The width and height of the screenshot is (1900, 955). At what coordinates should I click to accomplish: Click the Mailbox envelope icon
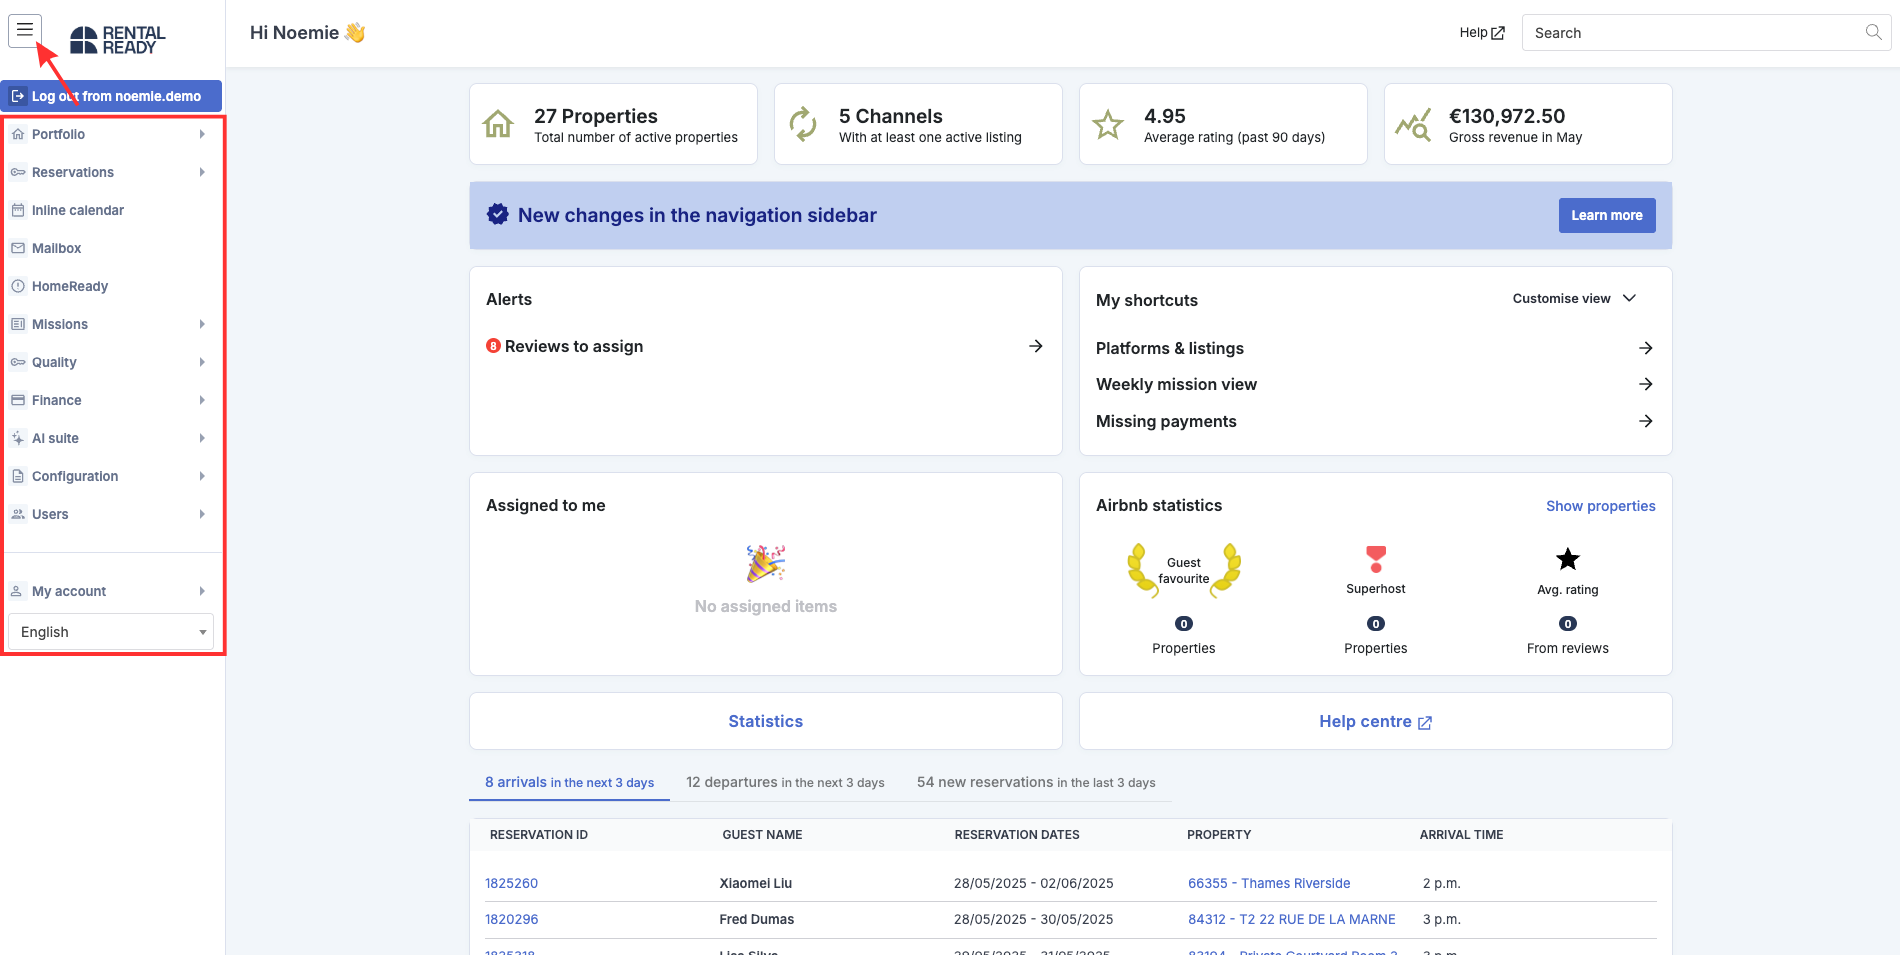point(18,248)
